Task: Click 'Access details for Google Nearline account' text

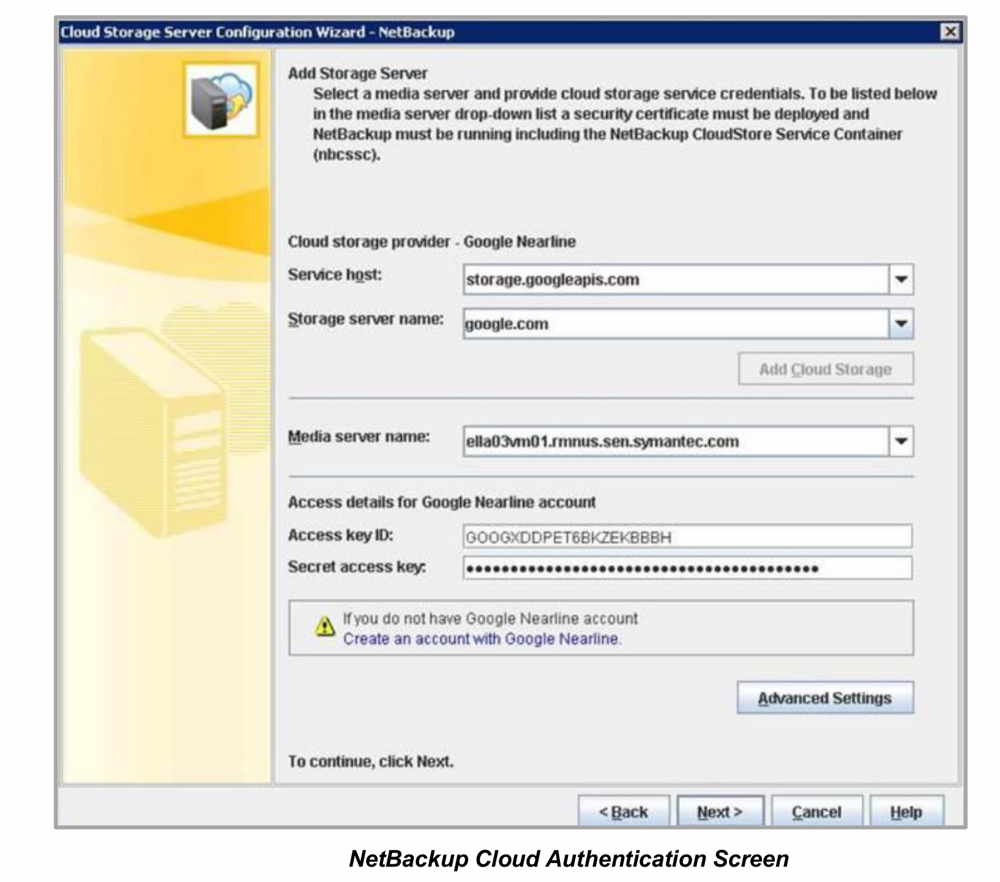Action: coord(441,503)
